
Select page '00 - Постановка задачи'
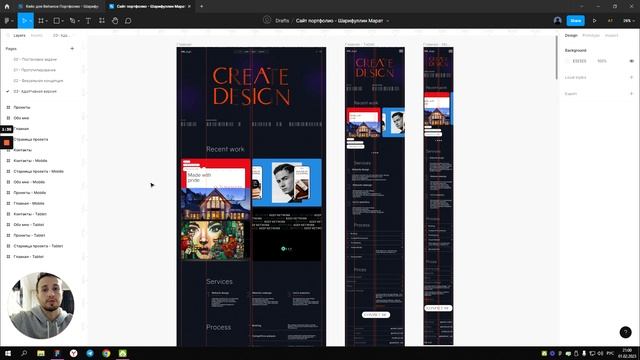tap(35, 59)
